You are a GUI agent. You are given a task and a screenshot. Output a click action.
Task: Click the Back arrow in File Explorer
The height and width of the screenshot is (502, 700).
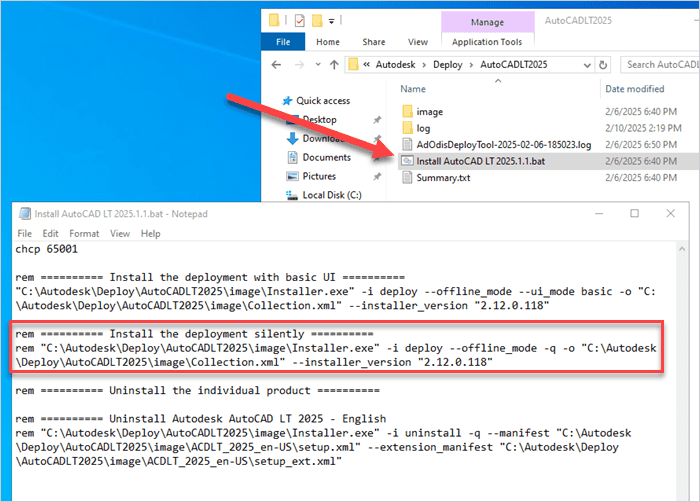[276, 65]
